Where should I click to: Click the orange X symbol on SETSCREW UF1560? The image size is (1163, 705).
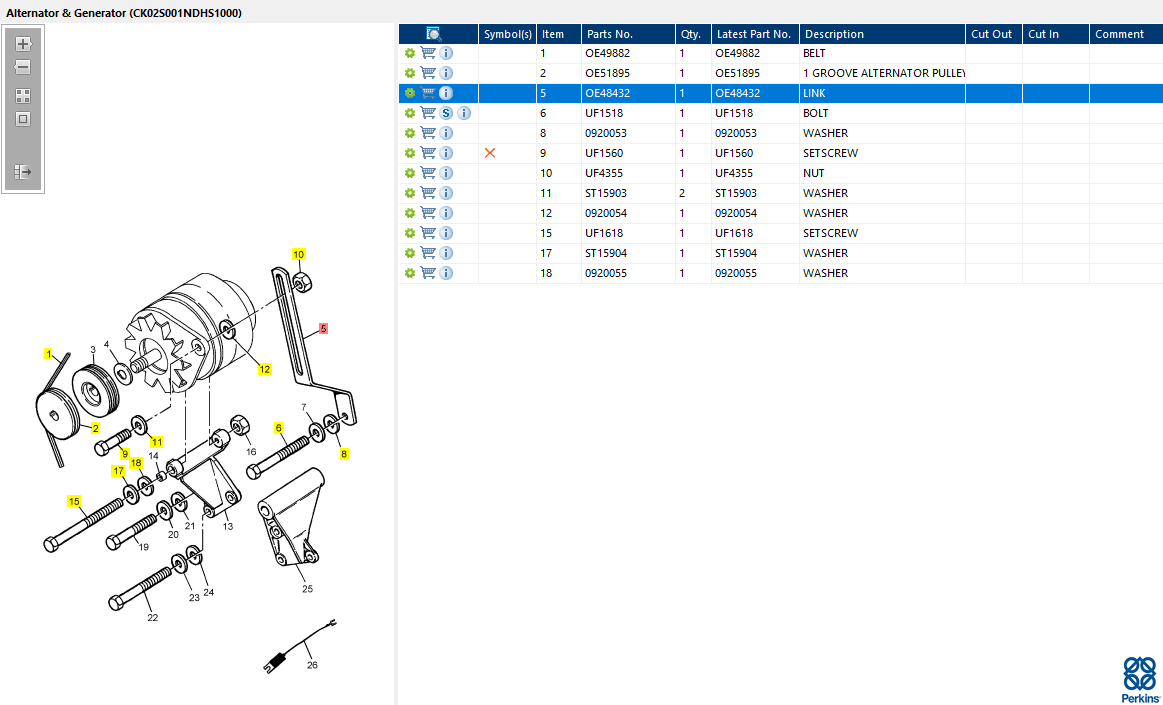coord(490,153)
